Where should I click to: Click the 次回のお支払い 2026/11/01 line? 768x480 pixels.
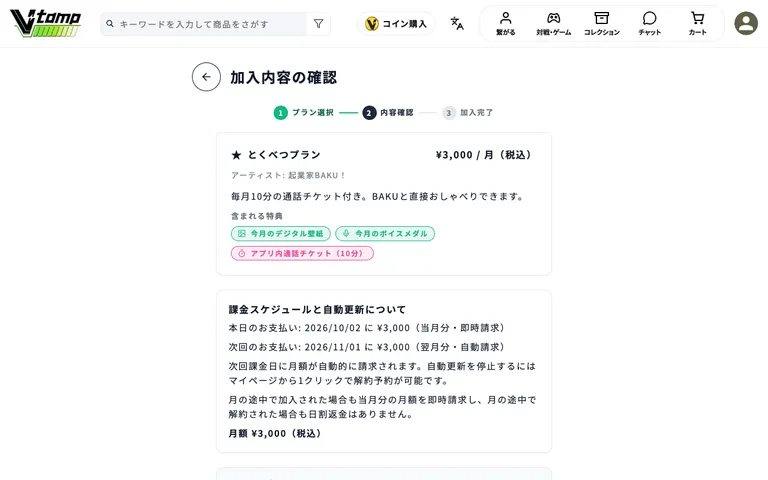point(368,347)
